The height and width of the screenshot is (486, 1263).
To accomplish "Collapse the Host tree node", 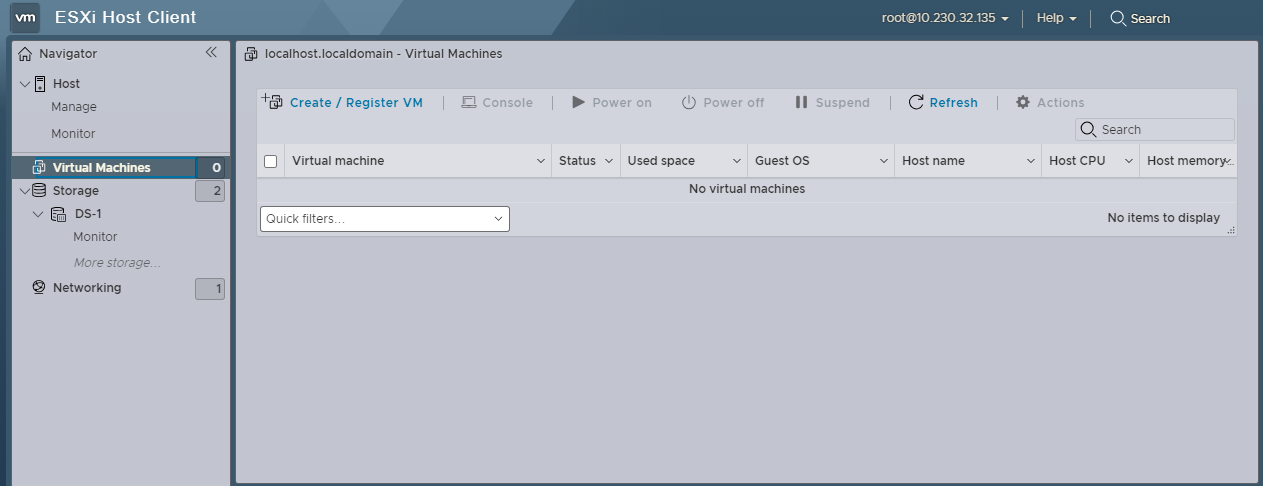I will pos(25,84).
